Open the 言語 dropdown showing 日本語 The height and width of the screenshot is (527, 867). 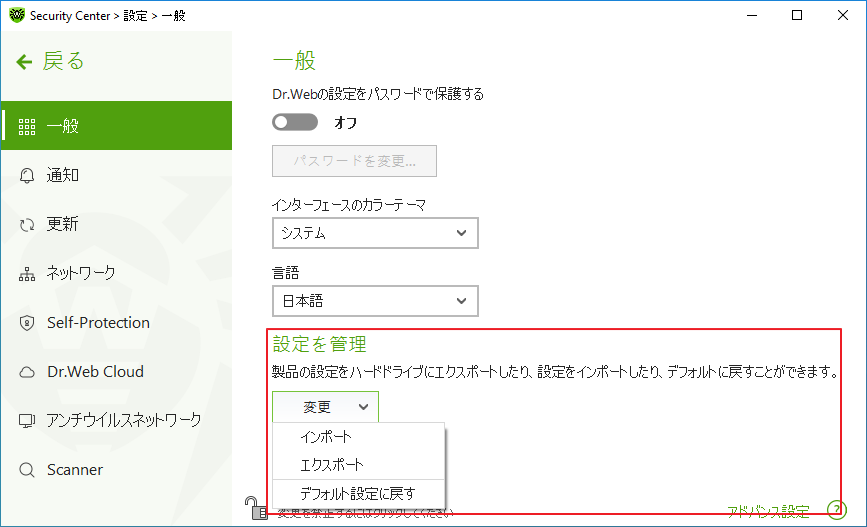coord(375,301)
